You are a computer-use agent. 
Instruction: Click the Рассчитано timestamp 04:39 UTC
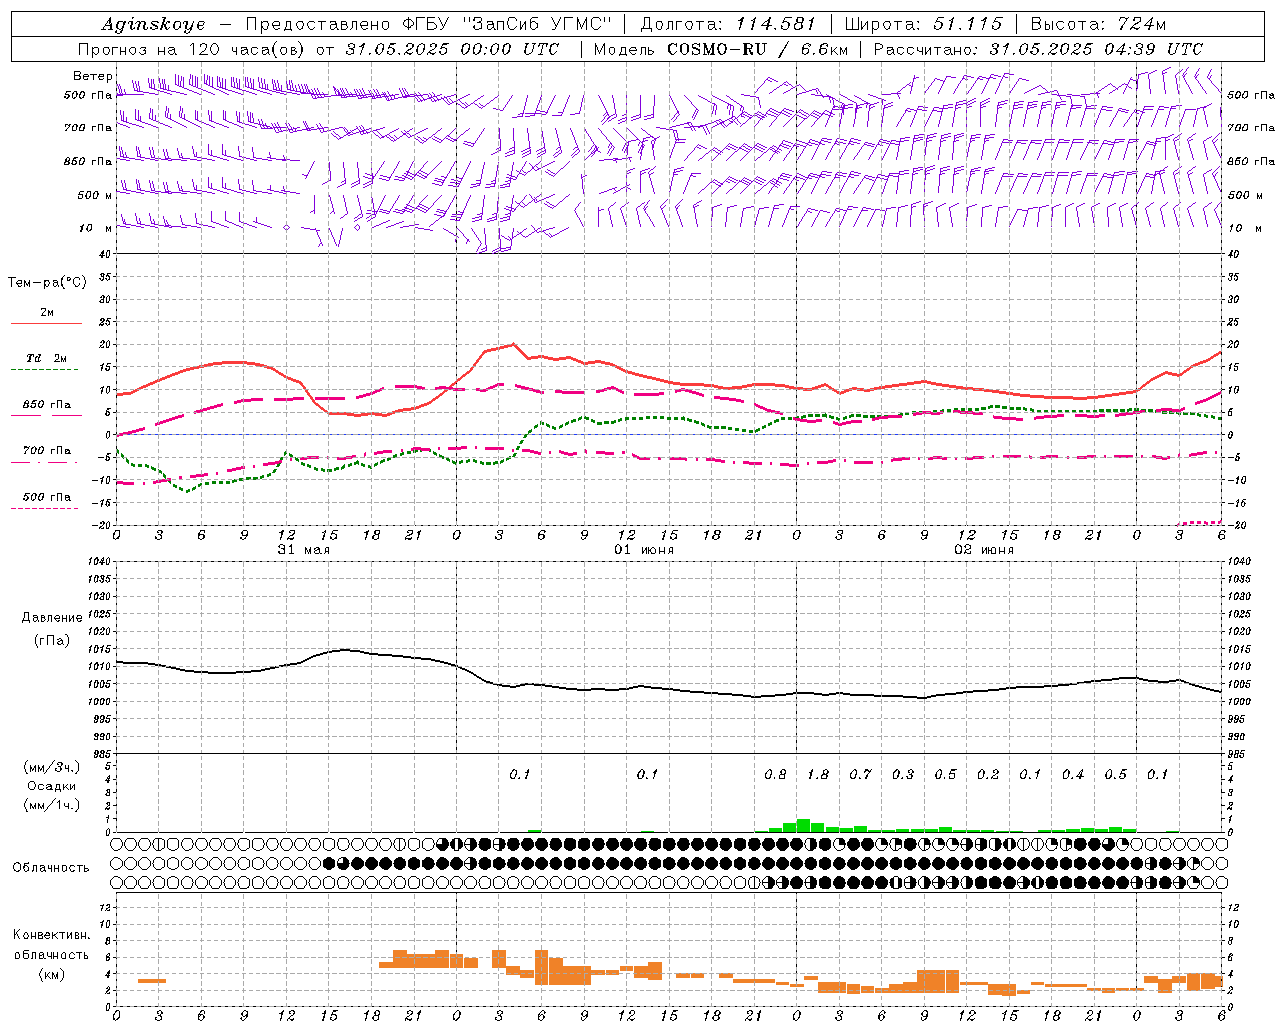1153,49
